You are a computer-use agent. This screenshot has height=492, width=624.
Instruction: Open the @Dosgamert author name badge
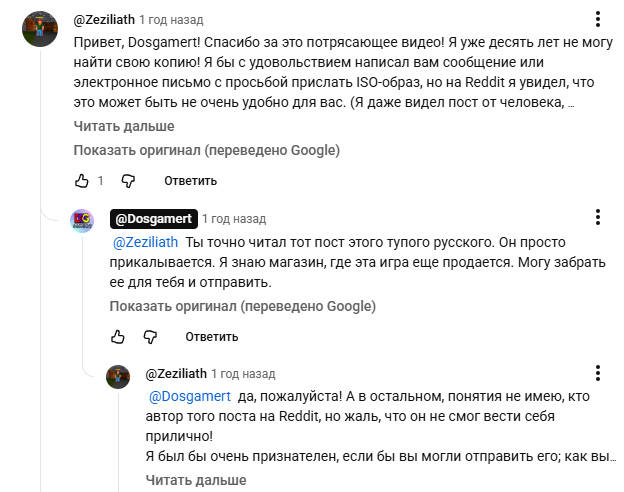pyautogui.click(x=153, y=218)
